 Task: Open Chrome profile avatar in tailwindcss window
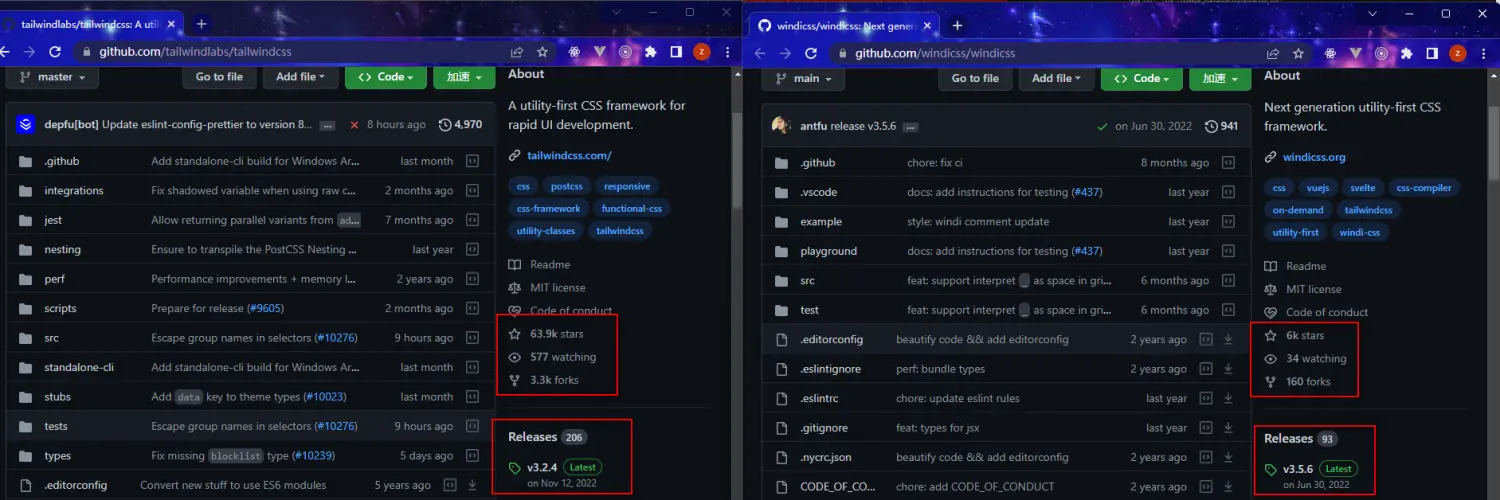tap(701, 52)
